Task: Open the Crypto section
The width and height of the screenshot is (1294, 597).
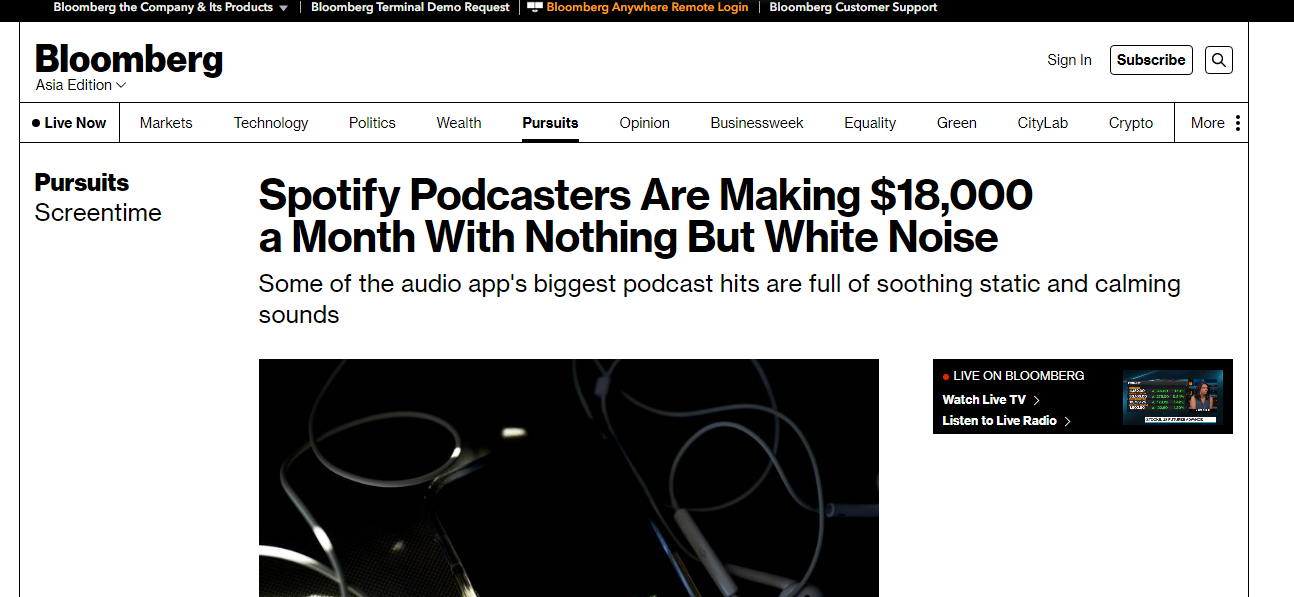Action: 1131,123
